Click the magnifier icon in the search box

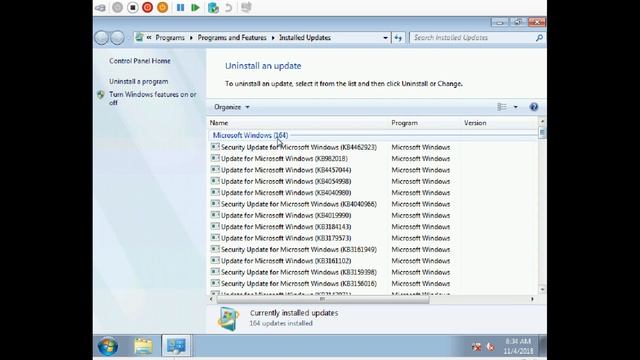click(x=539, y=38)
